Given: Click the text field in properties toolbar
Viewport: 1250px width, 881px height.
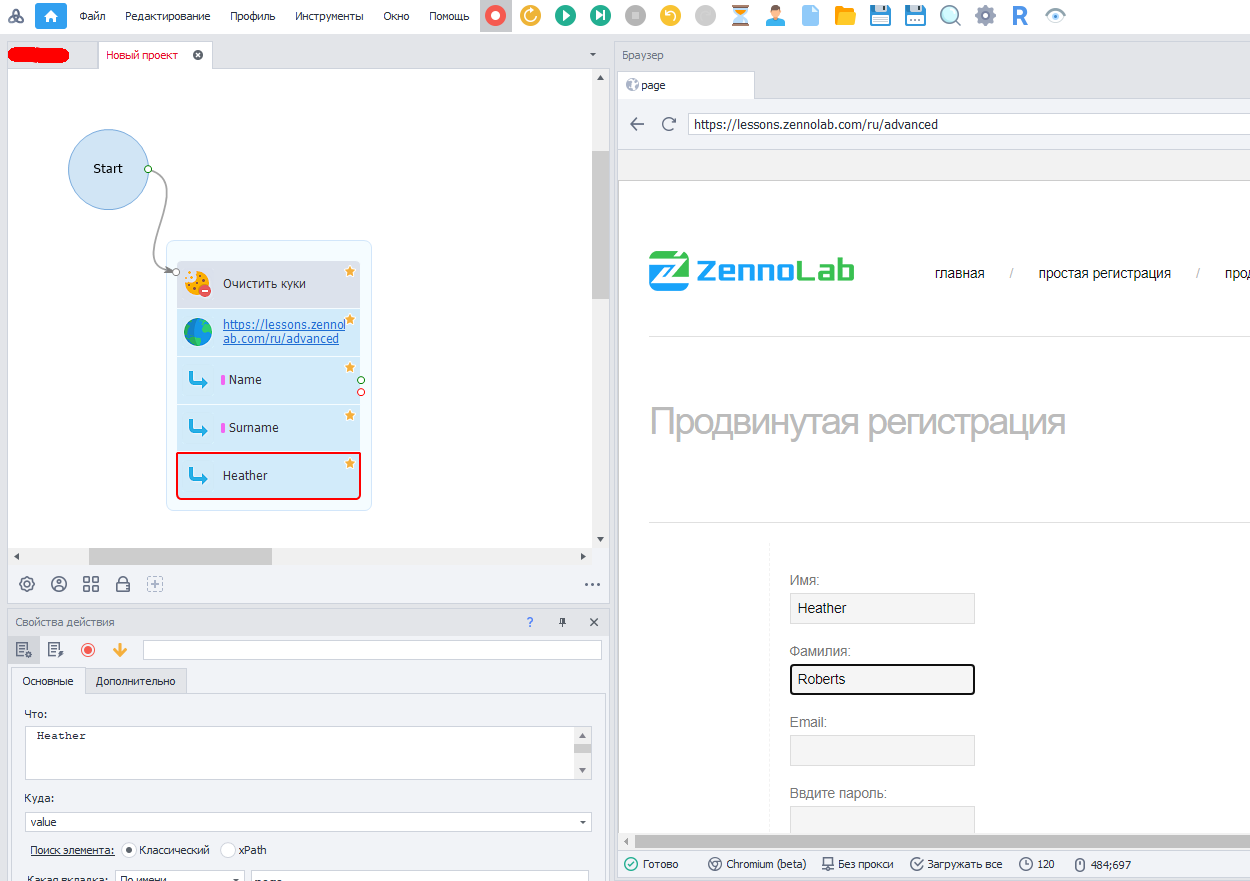Looking at the screenshot, I should pyautogui.click(x=372, y=650).
